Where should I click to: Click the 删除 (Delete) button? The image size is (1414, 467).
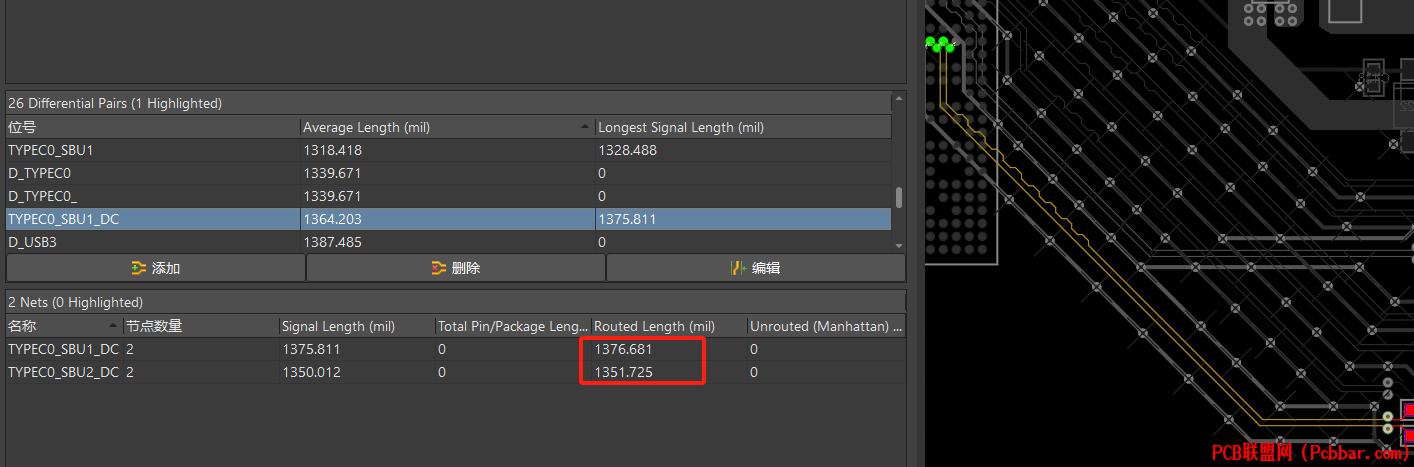point(456,268)
